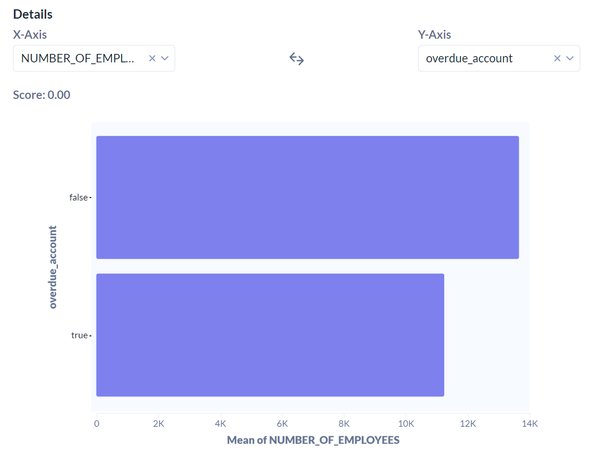Click the 10K axis tick label

click(406, 424)
